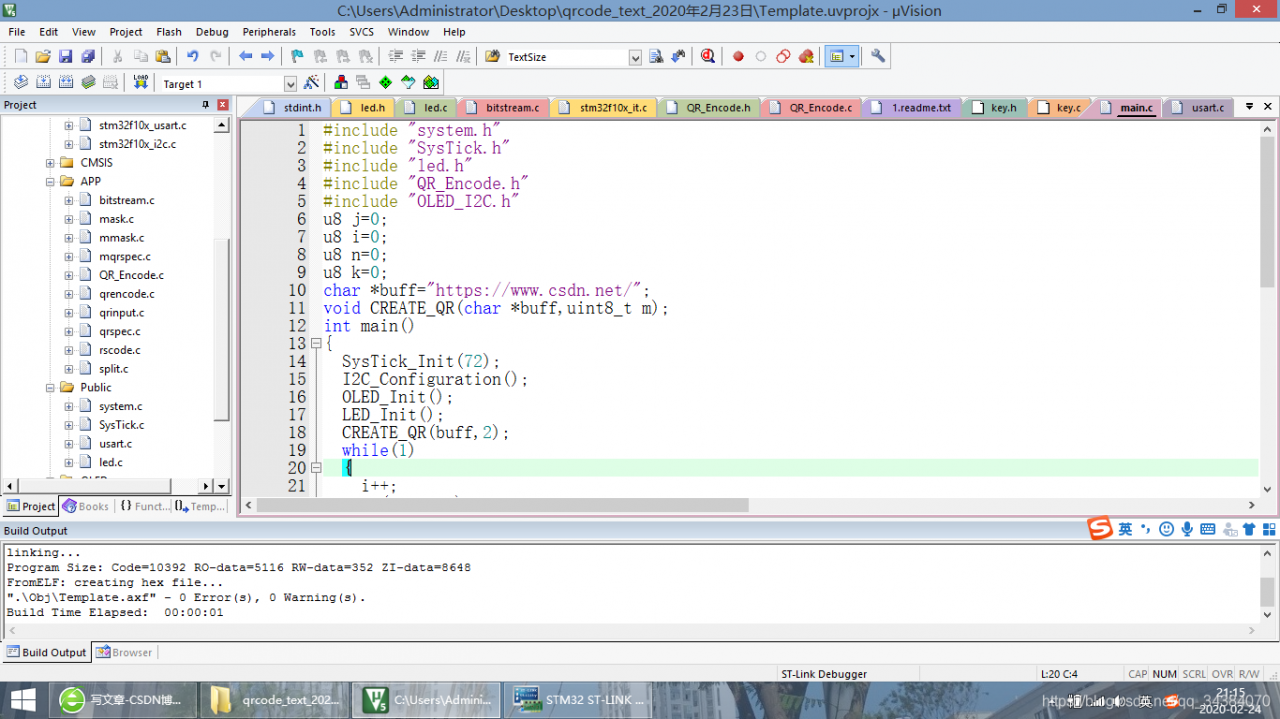Viewport: 1280px width, 719px height.
Task: Open Manage Run-Time Environment green diamond icon
Action: click(385, 83)
